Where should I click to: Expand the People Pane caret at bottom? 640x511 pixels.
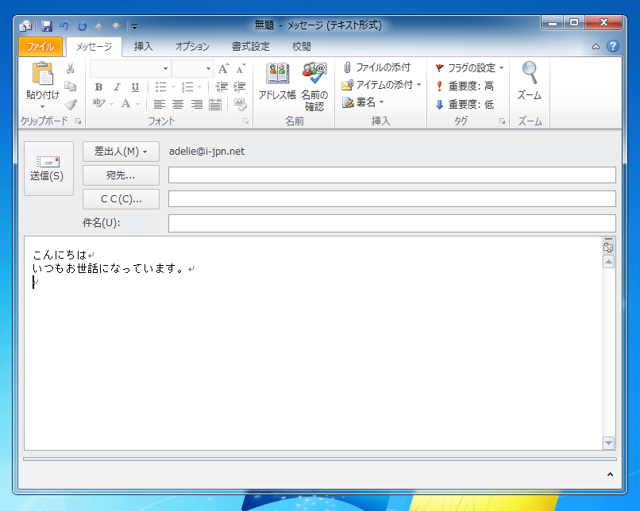[610, 474]
